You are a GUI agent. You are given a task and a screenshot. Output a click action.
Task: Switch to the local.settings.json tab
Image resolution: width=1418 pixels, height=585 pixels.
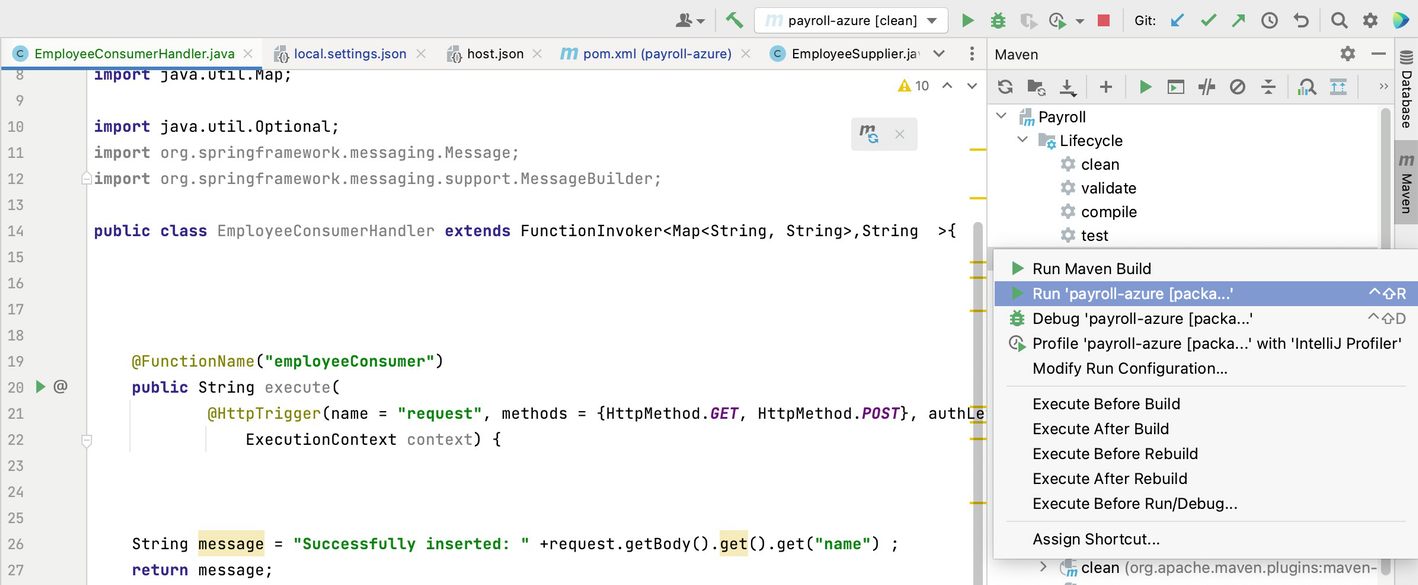349,53
